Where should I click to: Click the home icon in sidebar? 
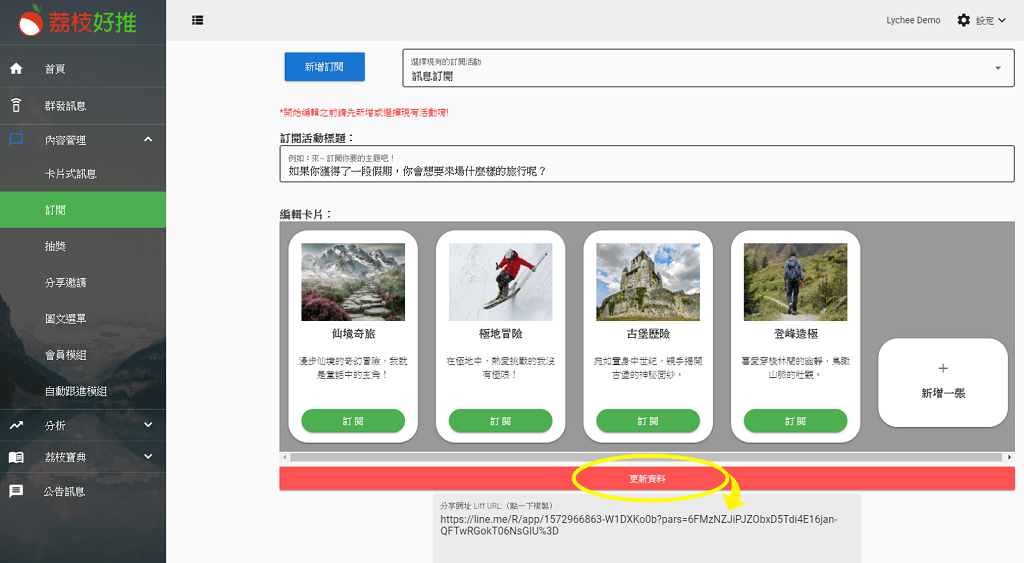16,69
